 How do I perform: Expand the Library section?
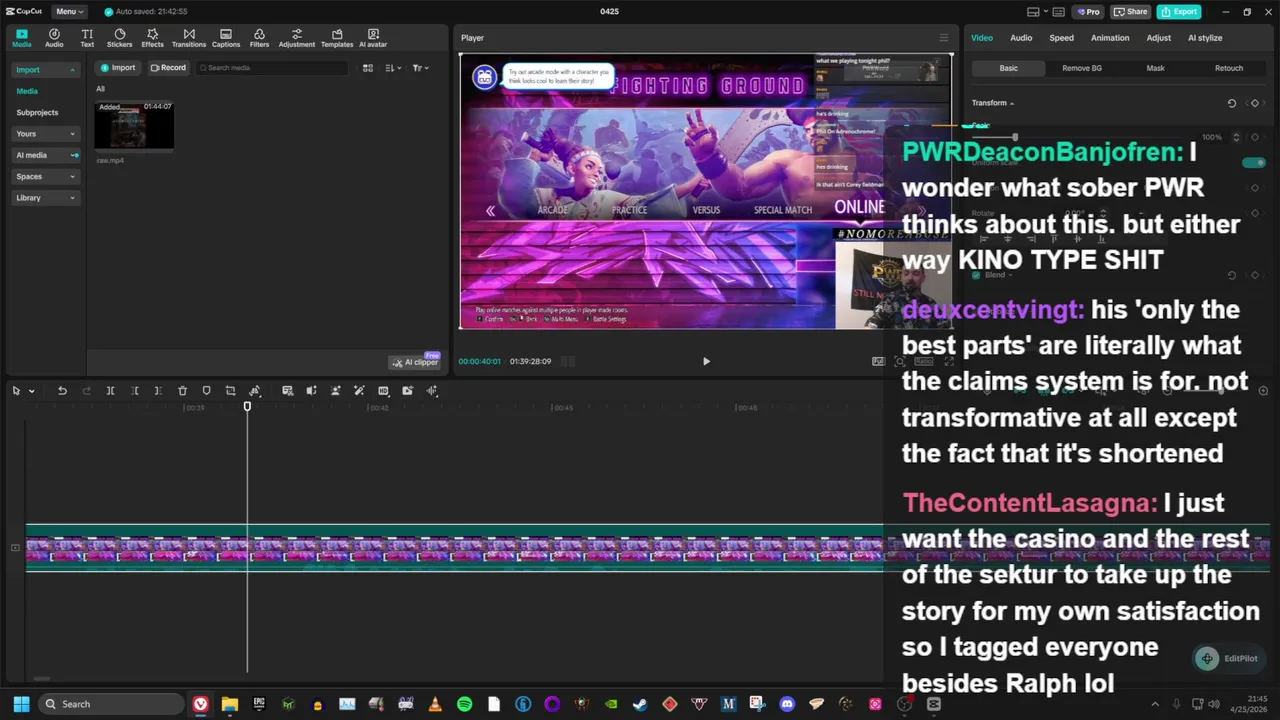pyautogui.click(x=46, y=198)
